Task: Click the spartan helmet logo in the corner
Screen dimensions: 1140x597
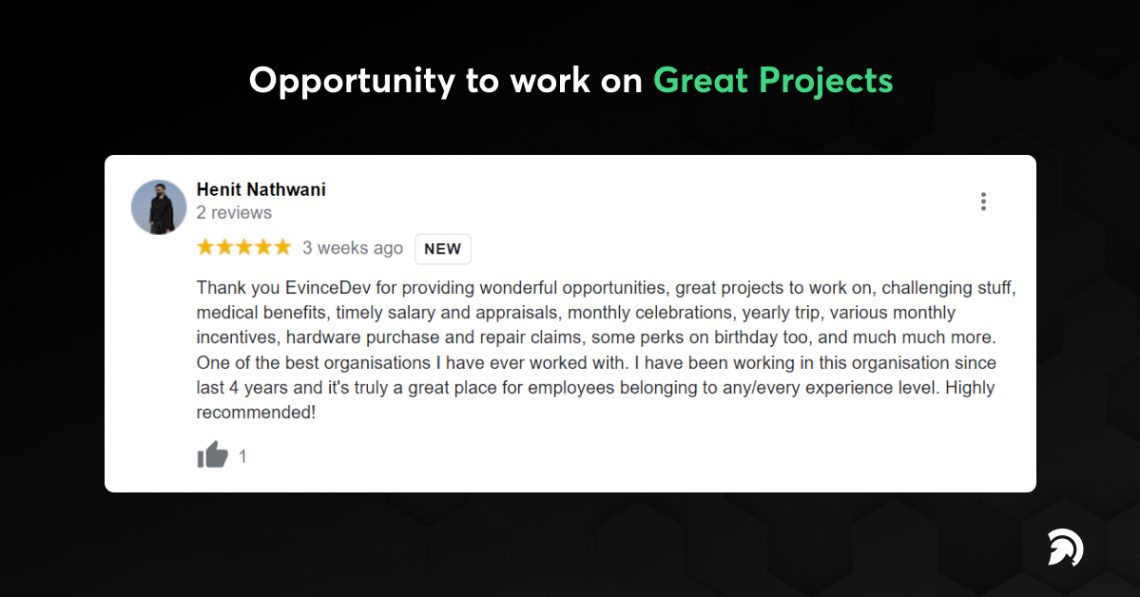Action: coord(1065,547)
